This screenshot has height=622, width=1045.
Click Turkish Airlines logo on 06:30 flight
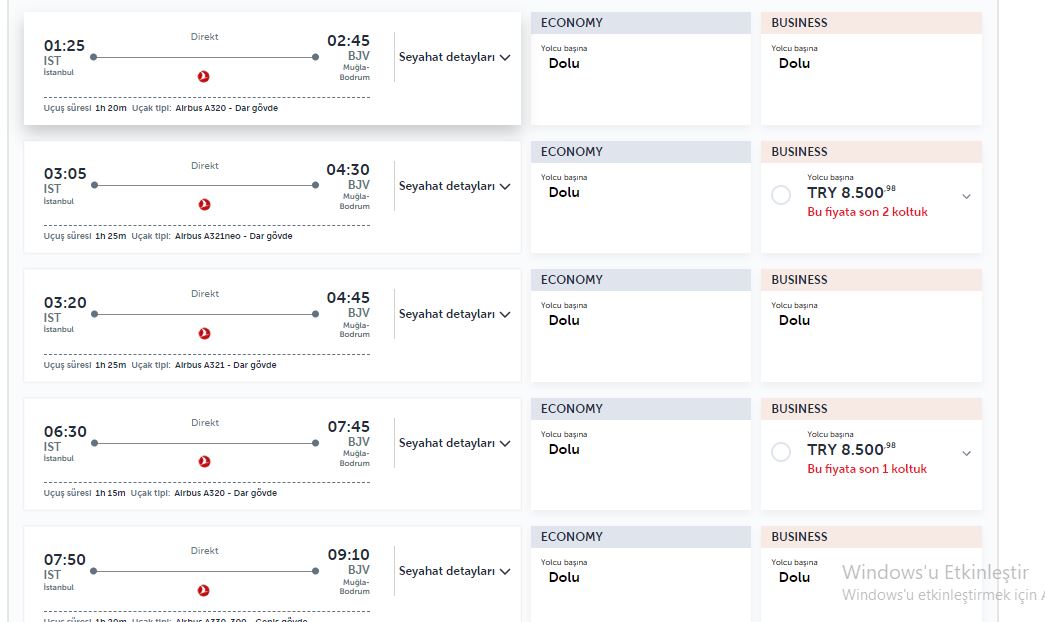[x=205, y=462]
